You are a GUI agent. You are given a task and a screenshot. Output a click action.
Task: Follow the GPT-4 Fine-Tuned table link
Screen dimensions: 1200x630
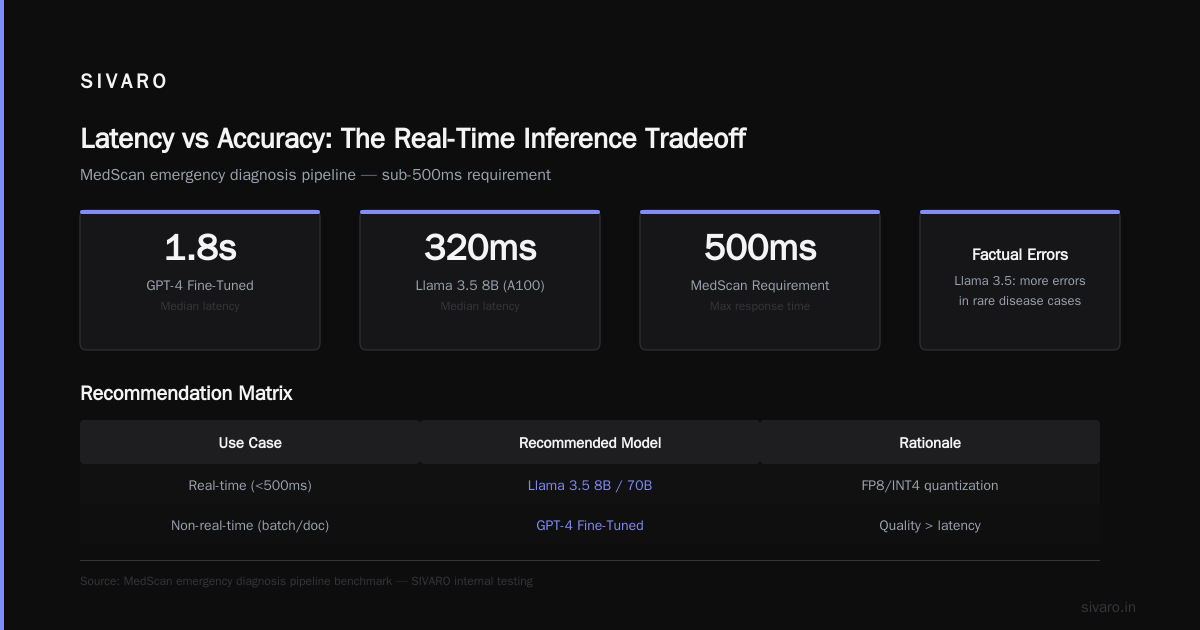[590, 525]
